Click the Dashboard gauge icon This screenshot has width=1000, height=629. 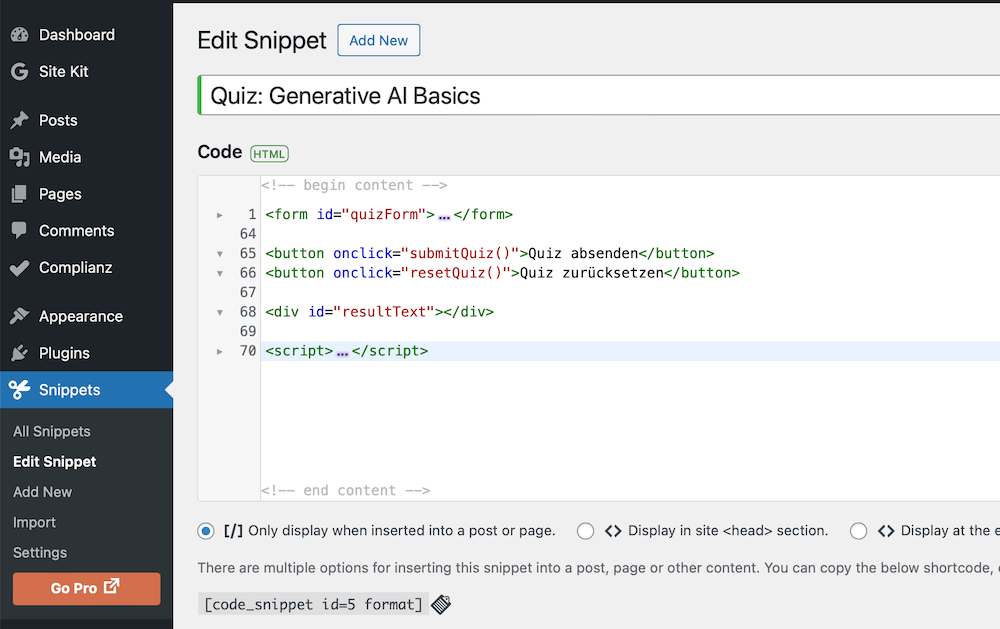click(x=19, y=35)
